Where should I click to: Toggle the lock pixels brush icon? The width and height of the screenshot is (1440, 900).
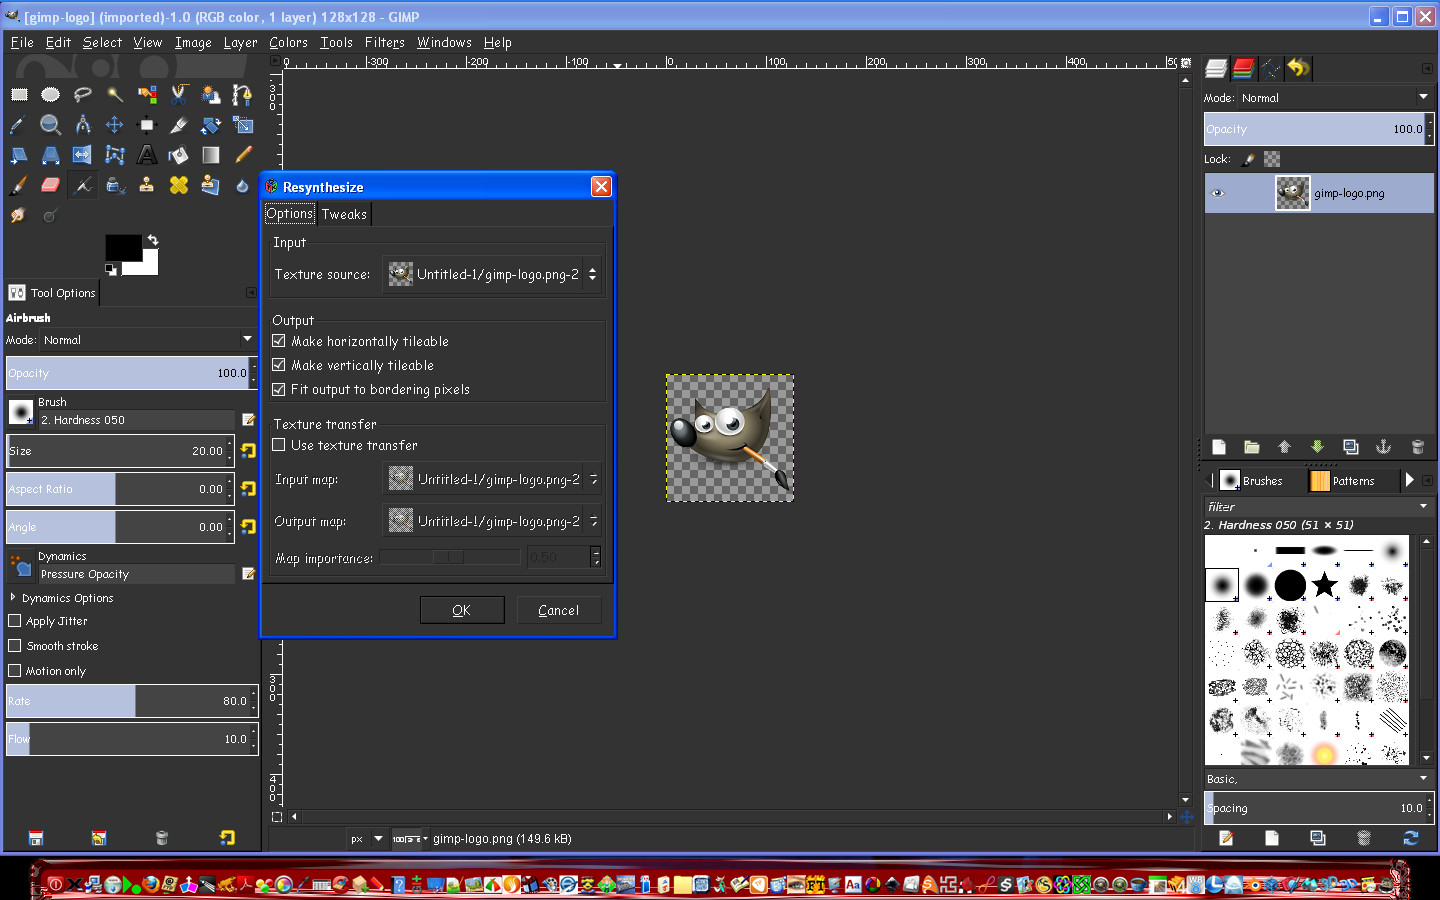(1248, 159)
